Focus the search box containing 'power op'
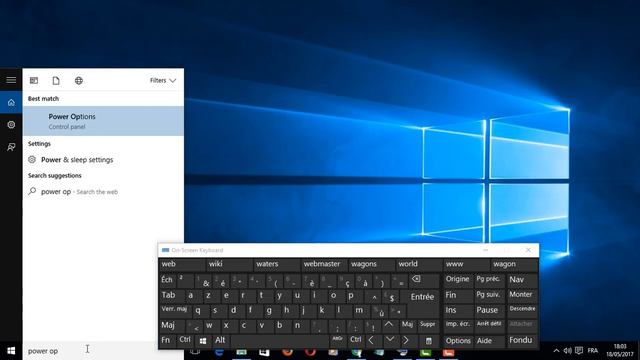This screenshot has width=640, height=360. [89, 351]
